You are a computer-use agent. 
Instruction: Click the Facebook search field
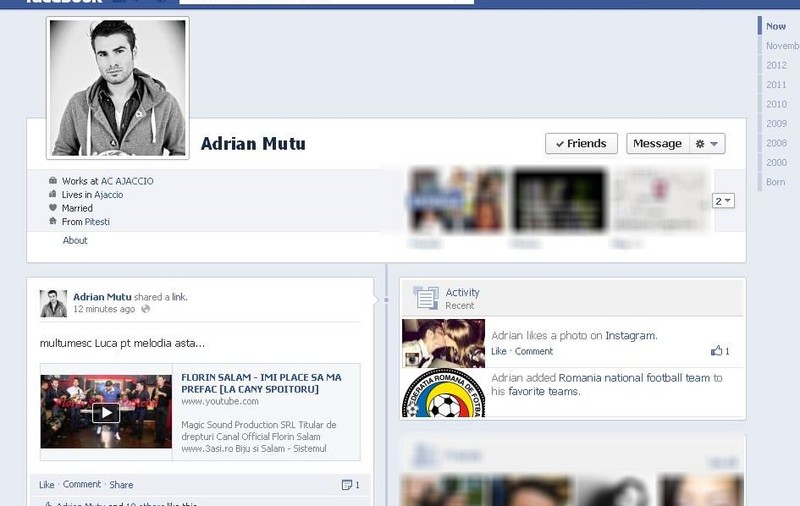(327, 2)
